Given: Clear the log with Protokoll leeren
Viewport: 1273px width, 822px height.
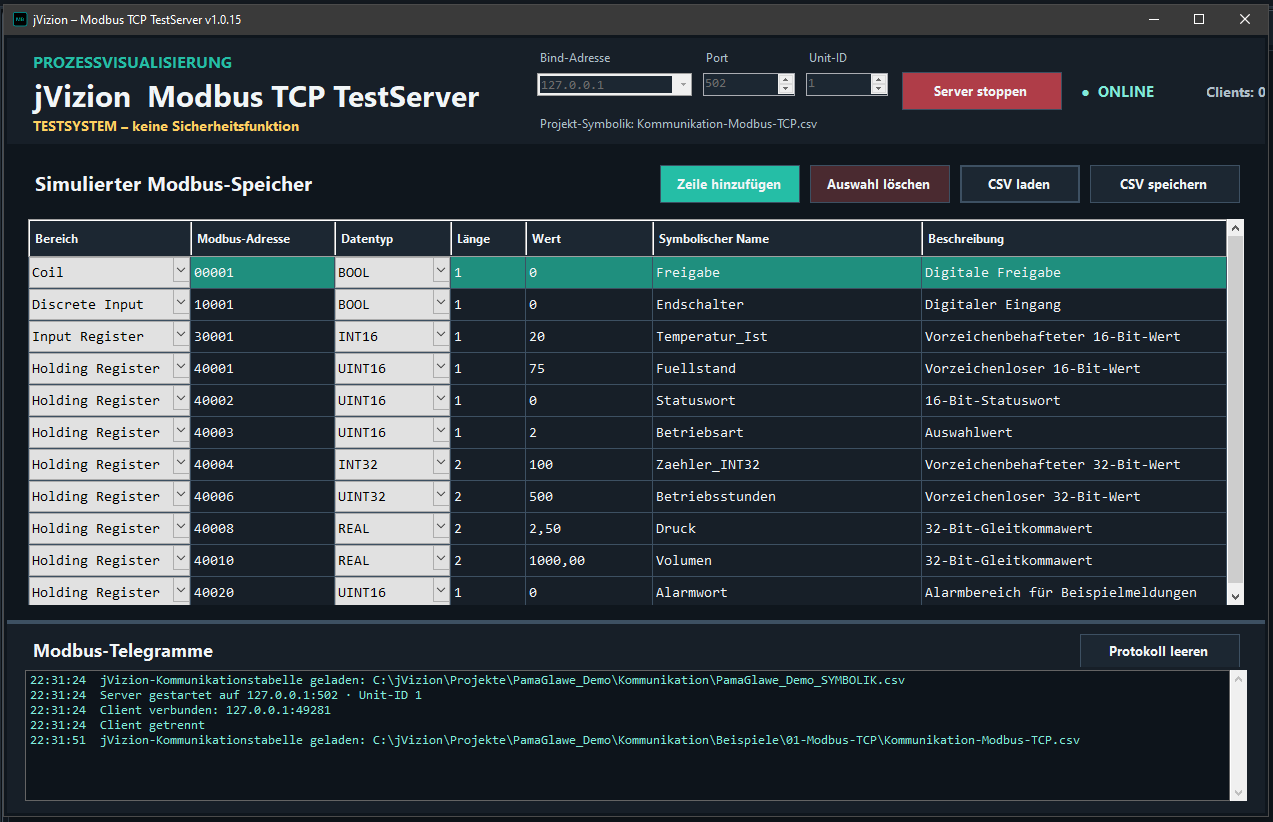Looking at the screenshot, I should [x=1159, y=651].
